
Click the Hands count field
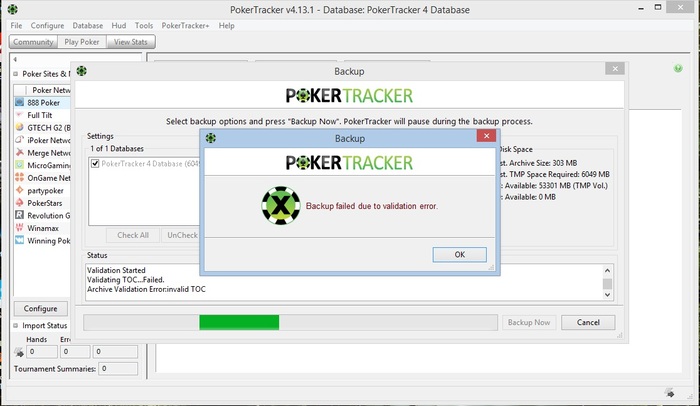[42, 352]
